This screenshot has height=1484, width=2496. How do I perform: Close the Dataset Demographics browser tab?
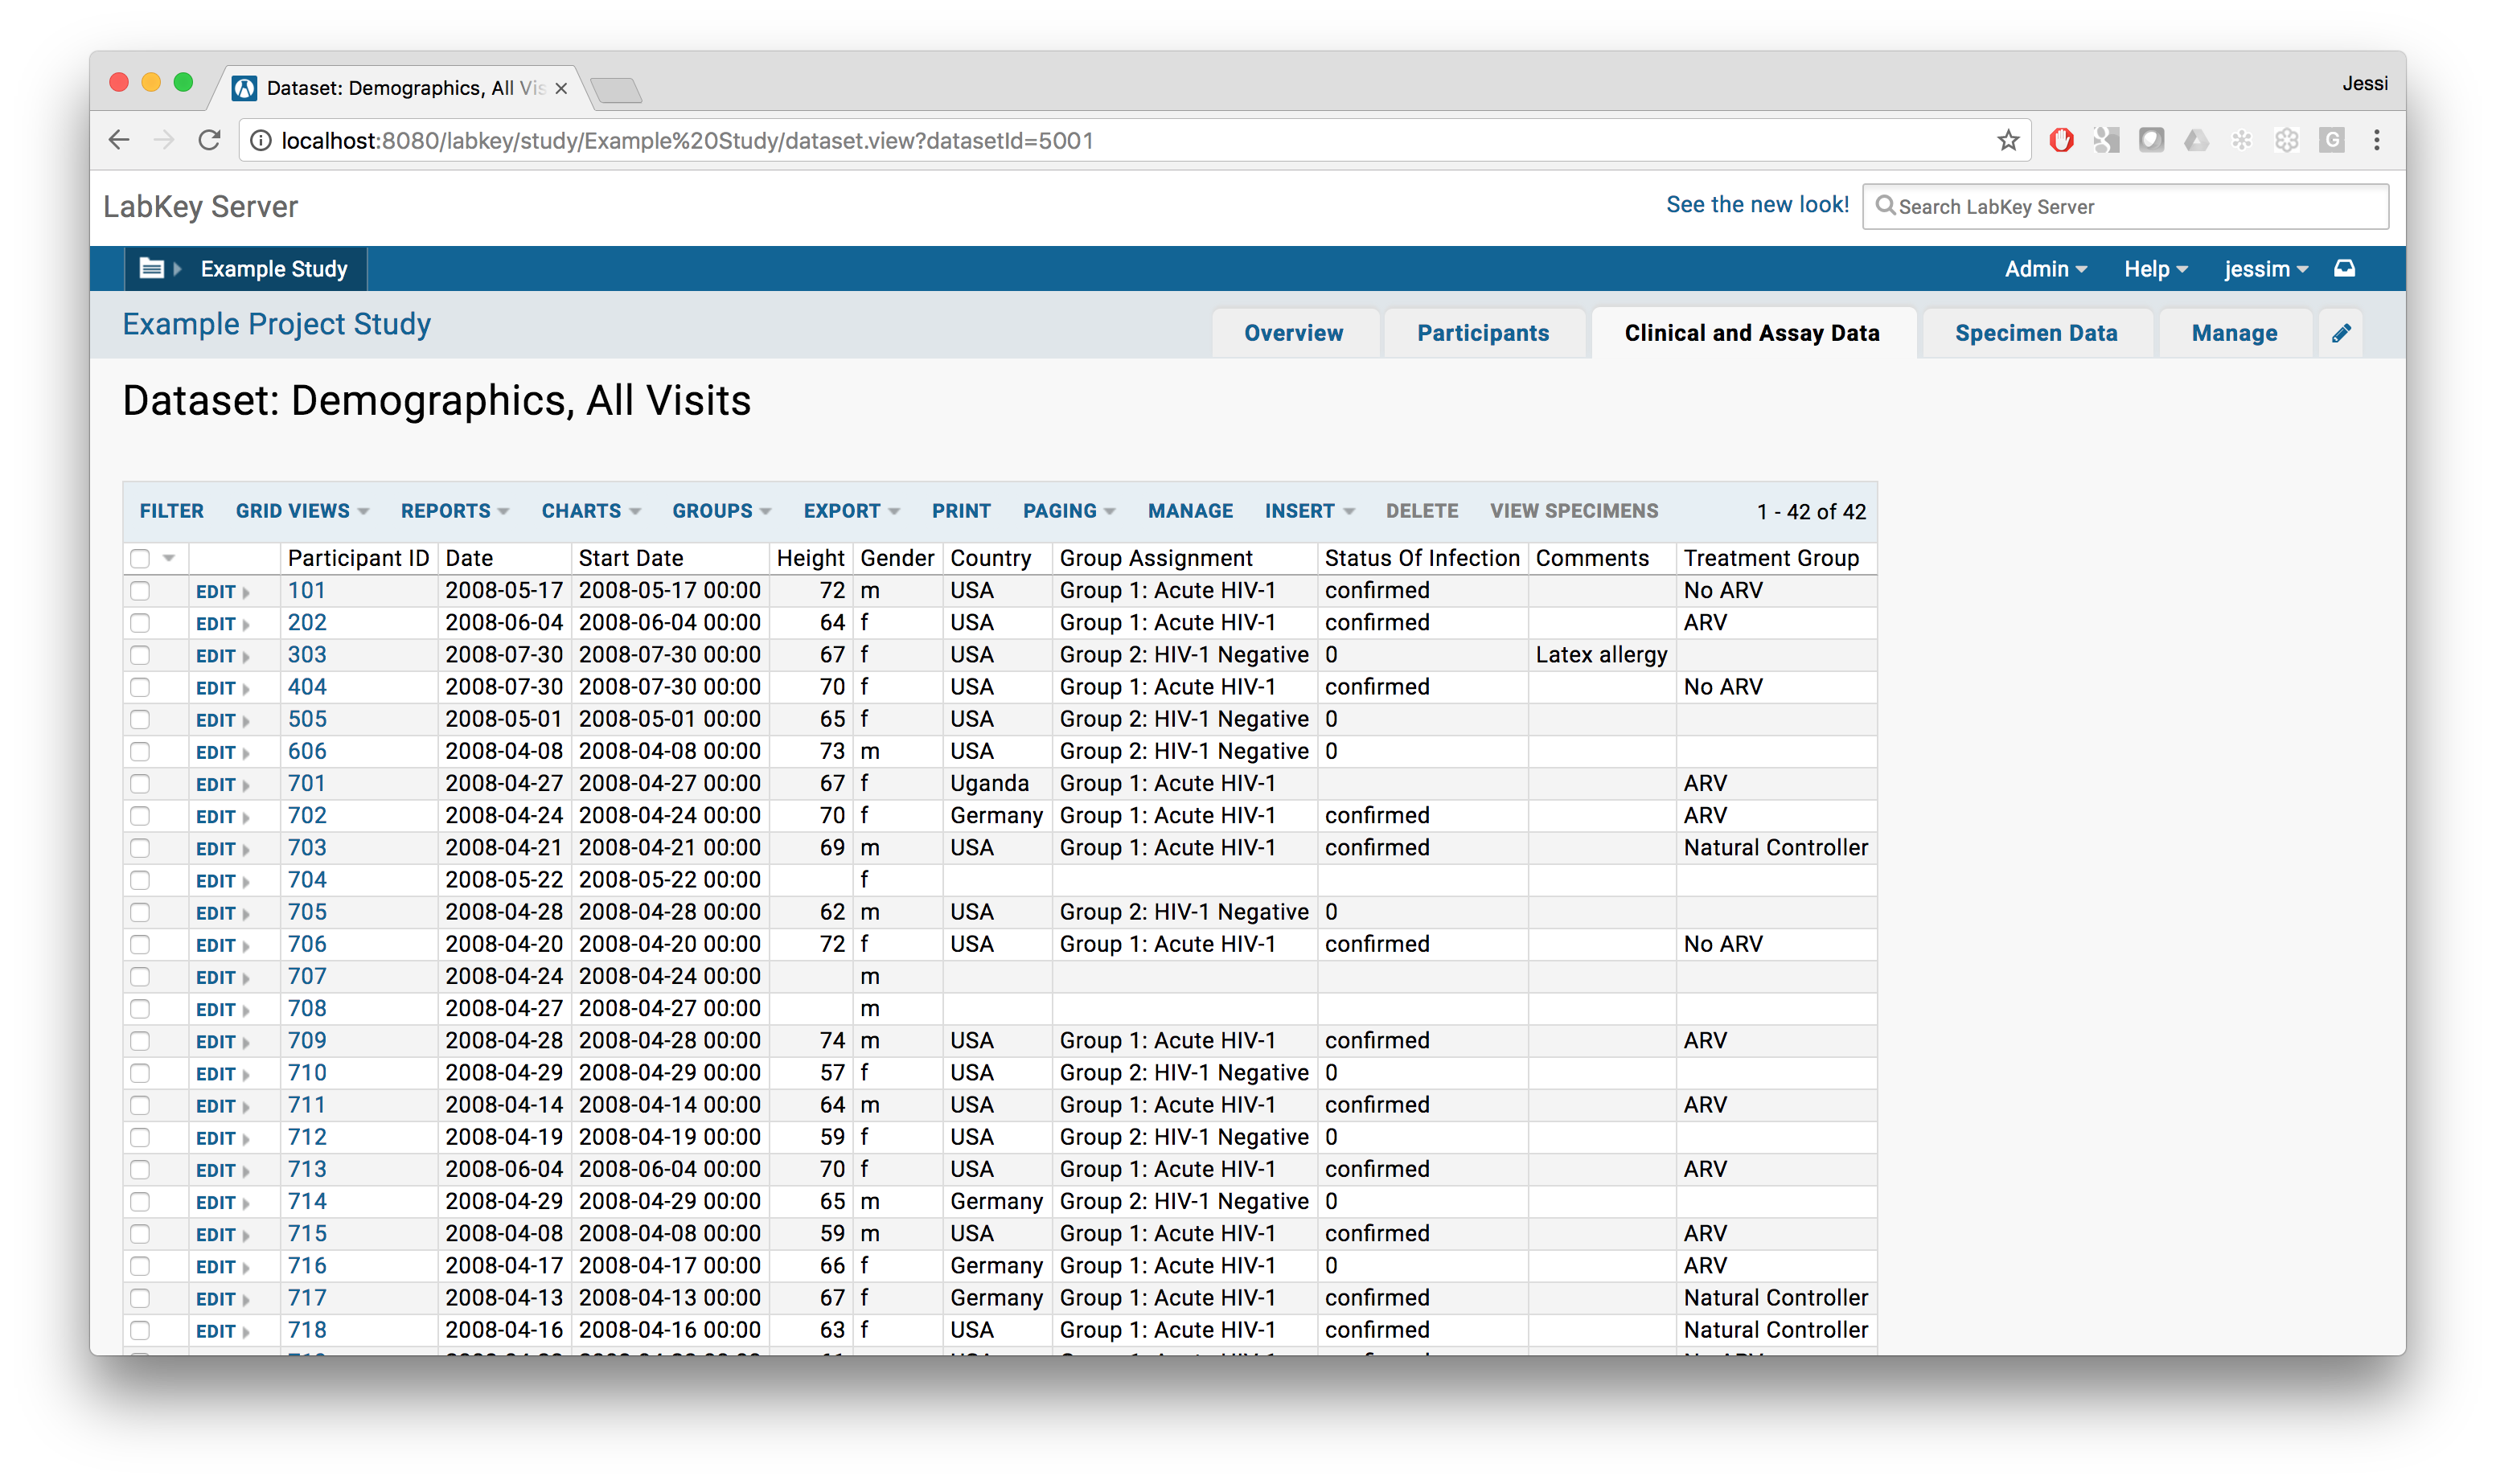561,88
